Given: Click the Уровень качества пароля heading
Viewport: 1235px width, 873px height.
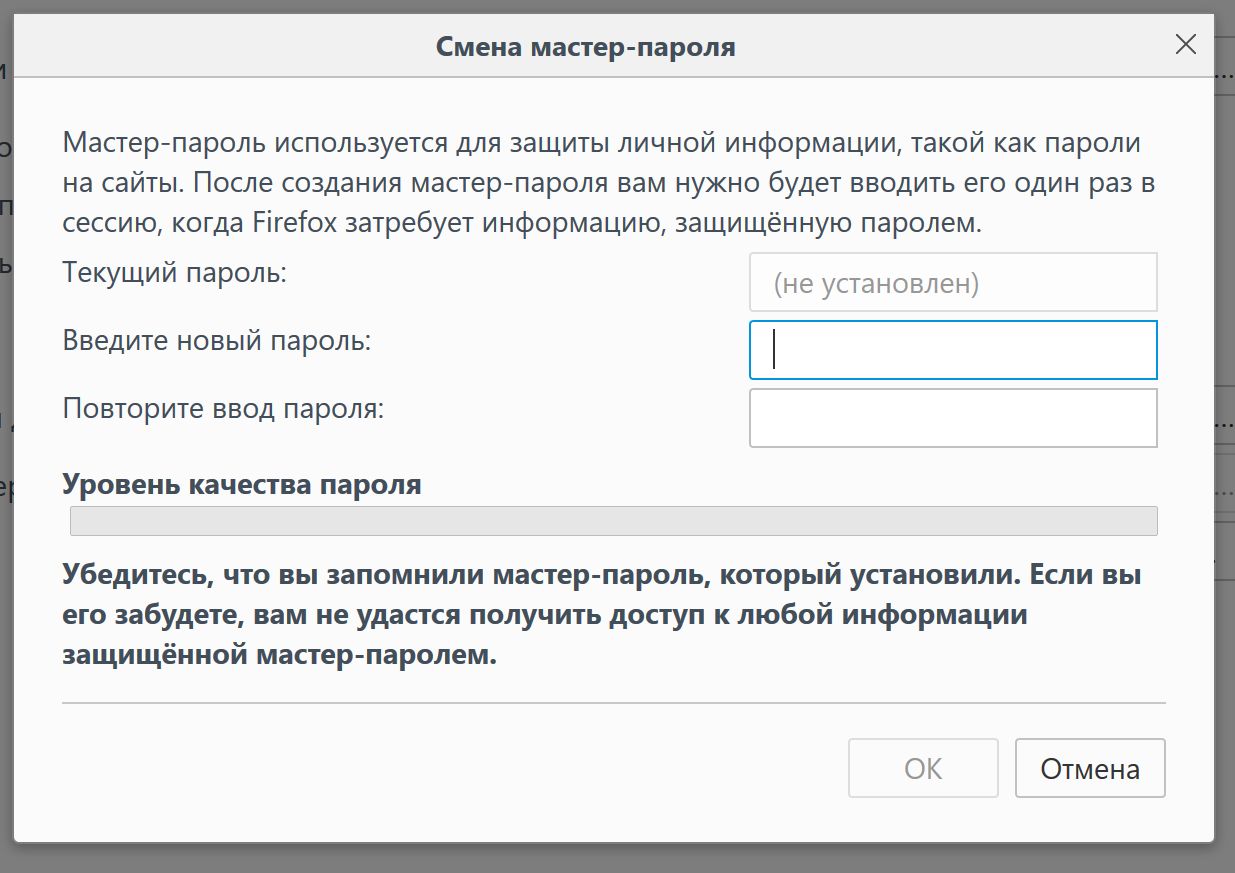Looking at the screenshot, I should tap(242, 485).
